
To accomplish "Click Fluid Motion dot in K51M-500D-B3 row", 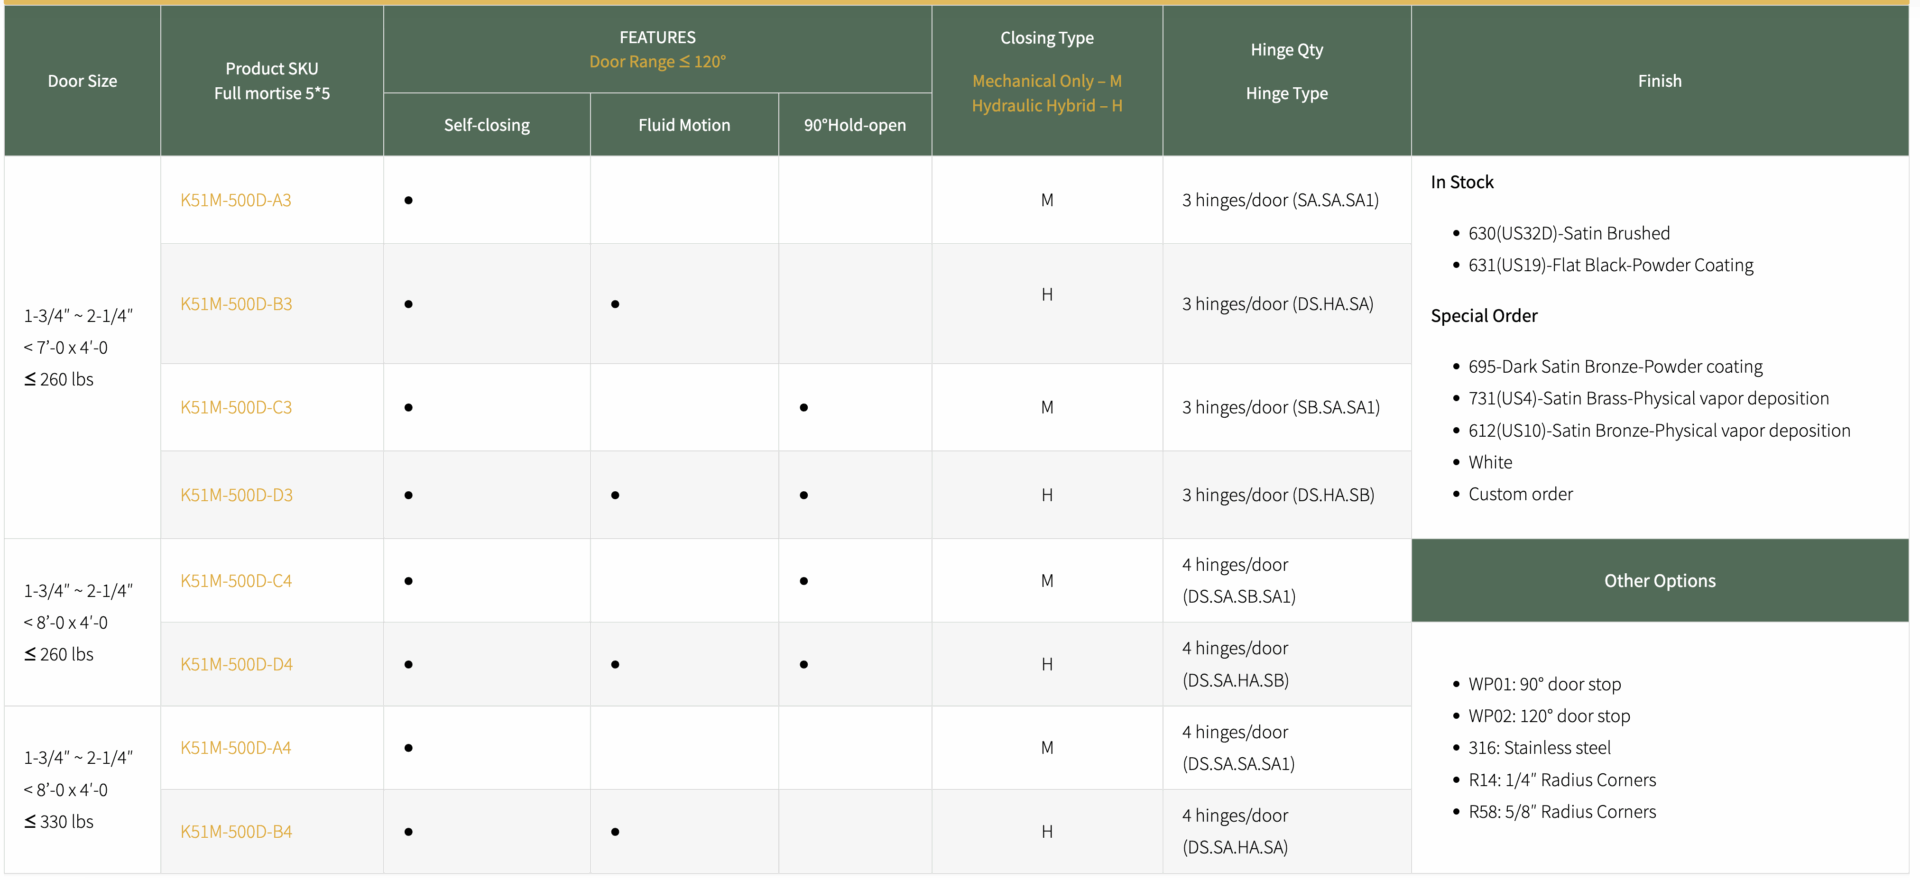I will [615, 304].
